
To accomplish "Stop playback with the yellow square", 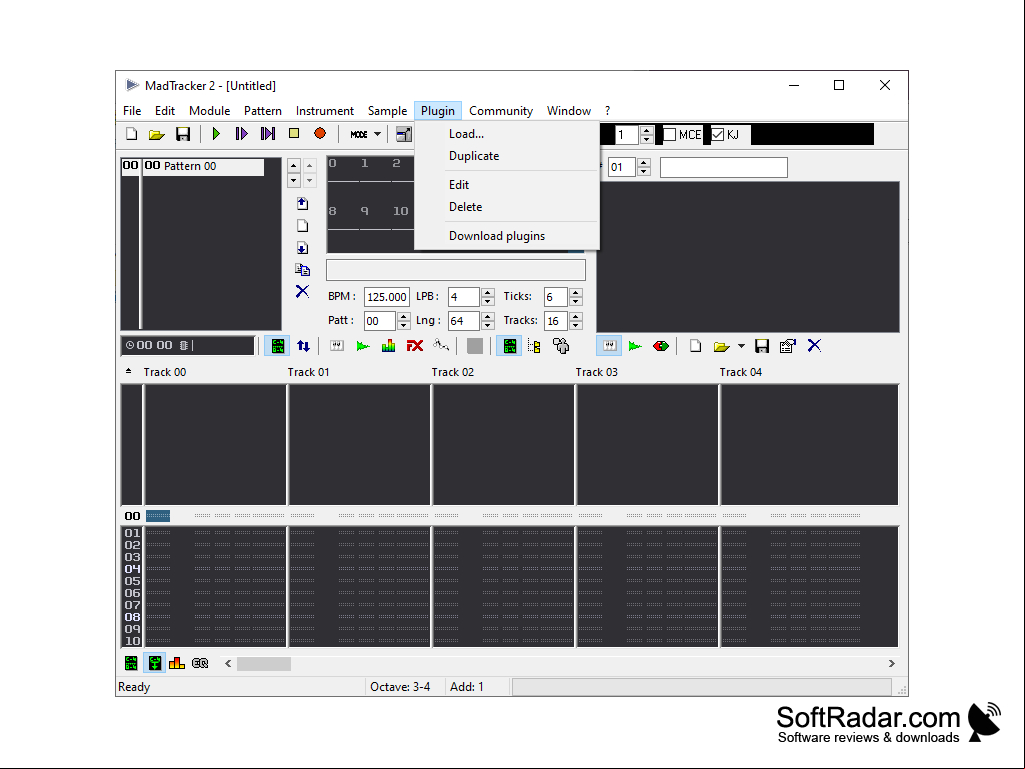I will pos(294,133).
